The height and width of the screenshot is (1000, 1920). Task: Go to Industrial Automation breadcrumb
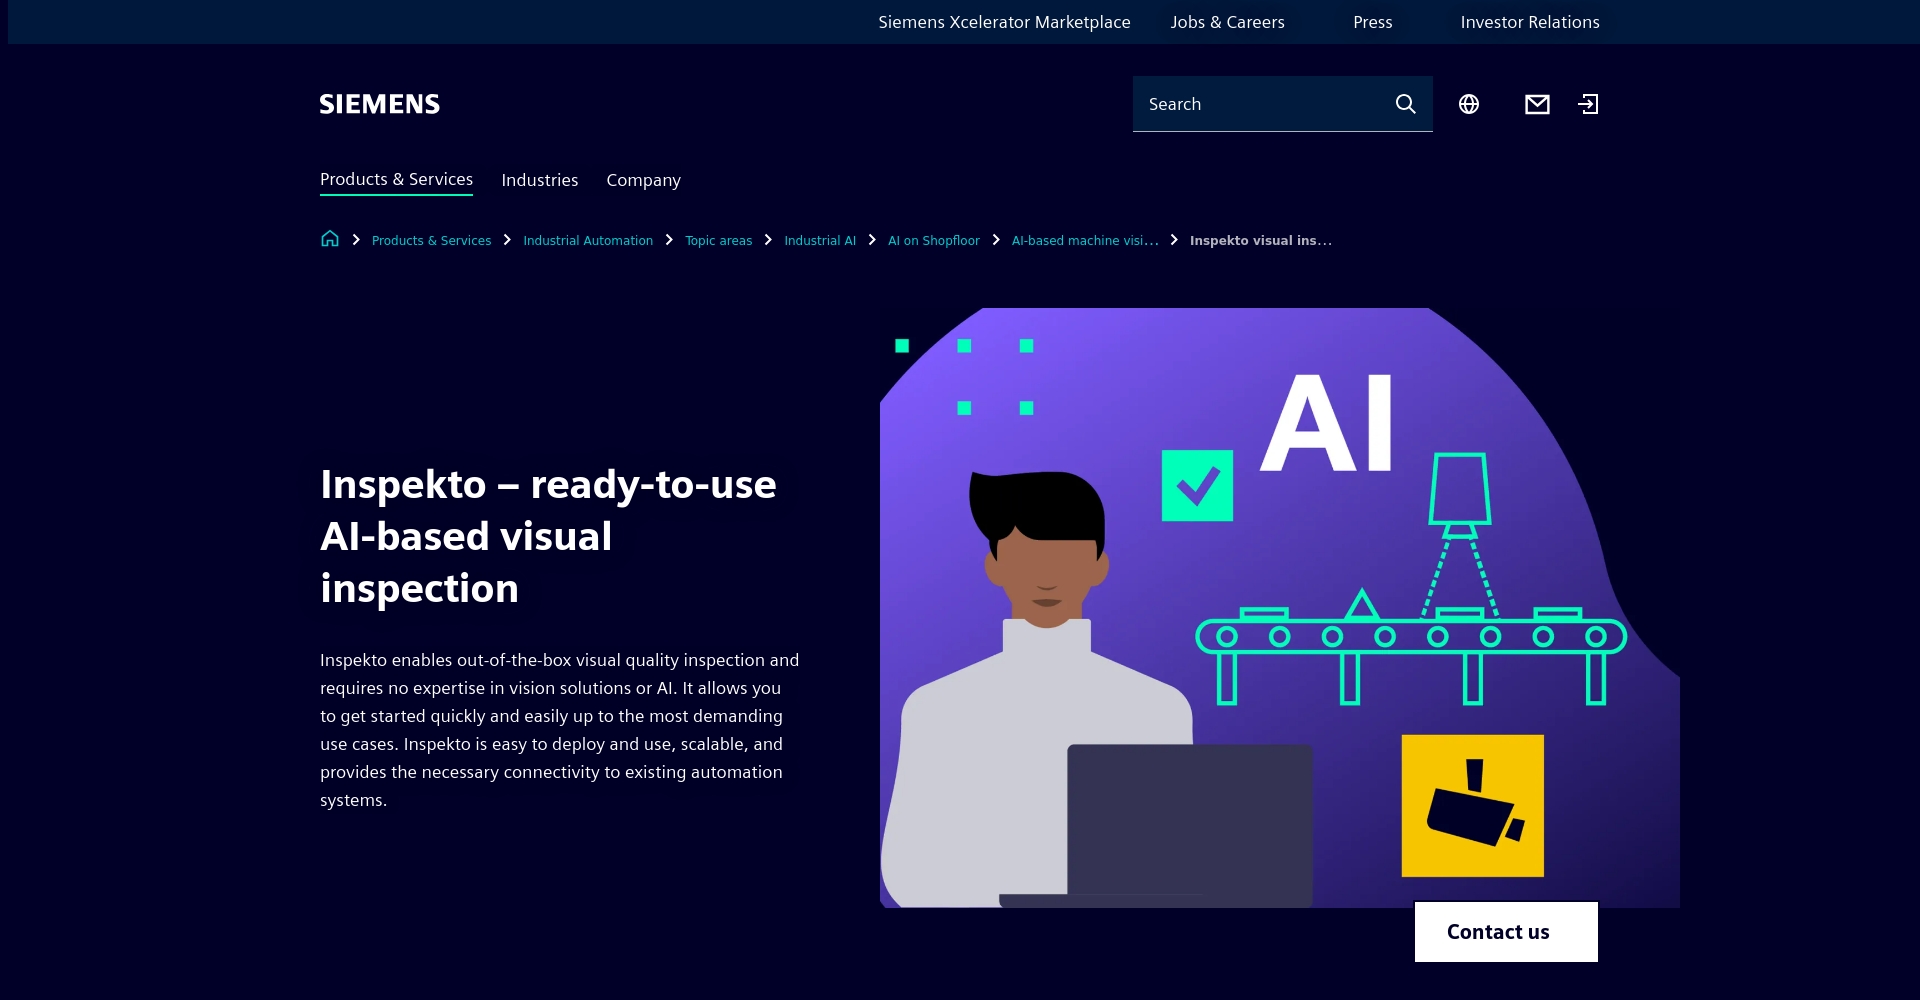click(588, 240)
